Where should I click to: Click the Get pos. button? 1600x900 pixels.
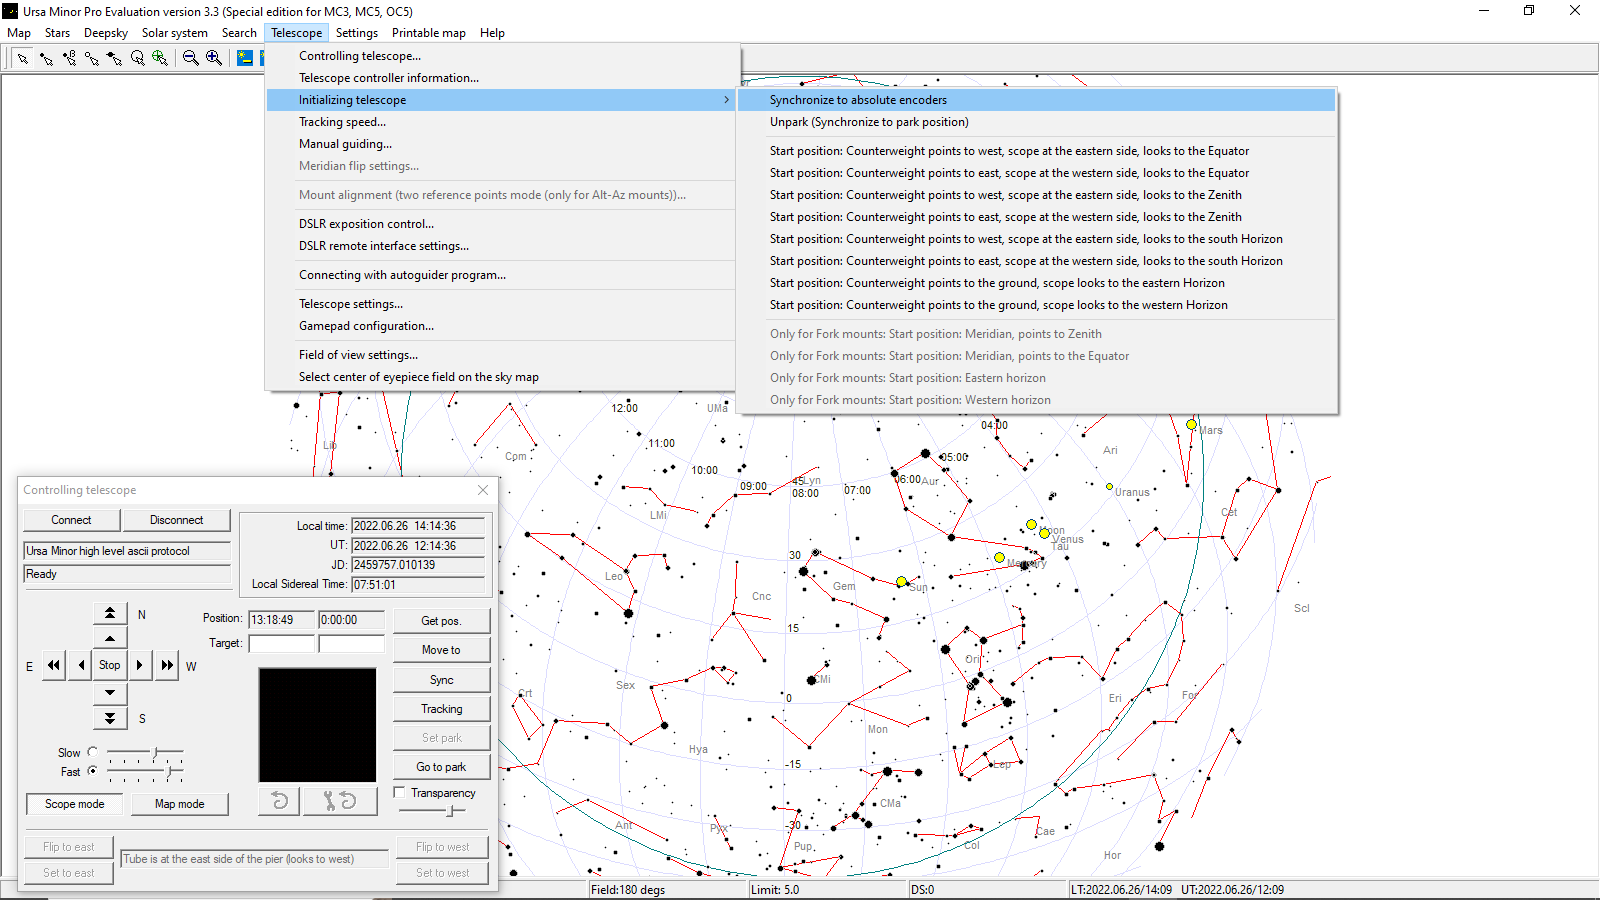441,620
